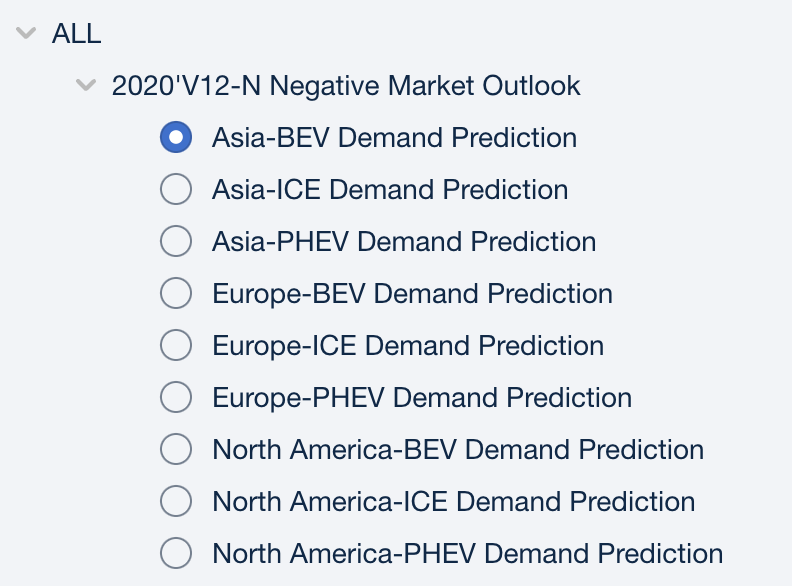Click the North America-ICE Demand Prediction label

pyautogui.click(x=454, y=502)
